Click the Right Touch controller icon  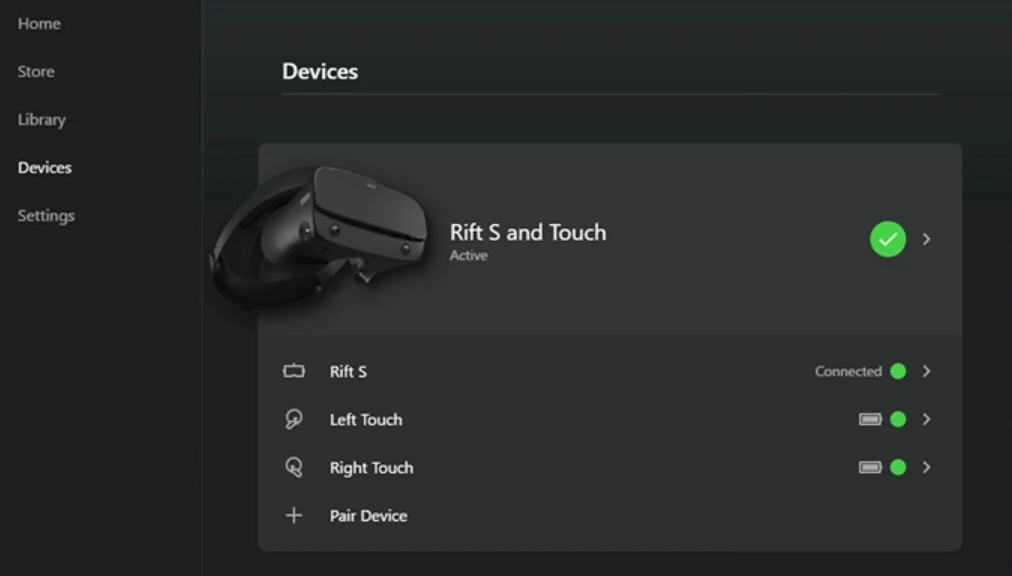point(293,467)
